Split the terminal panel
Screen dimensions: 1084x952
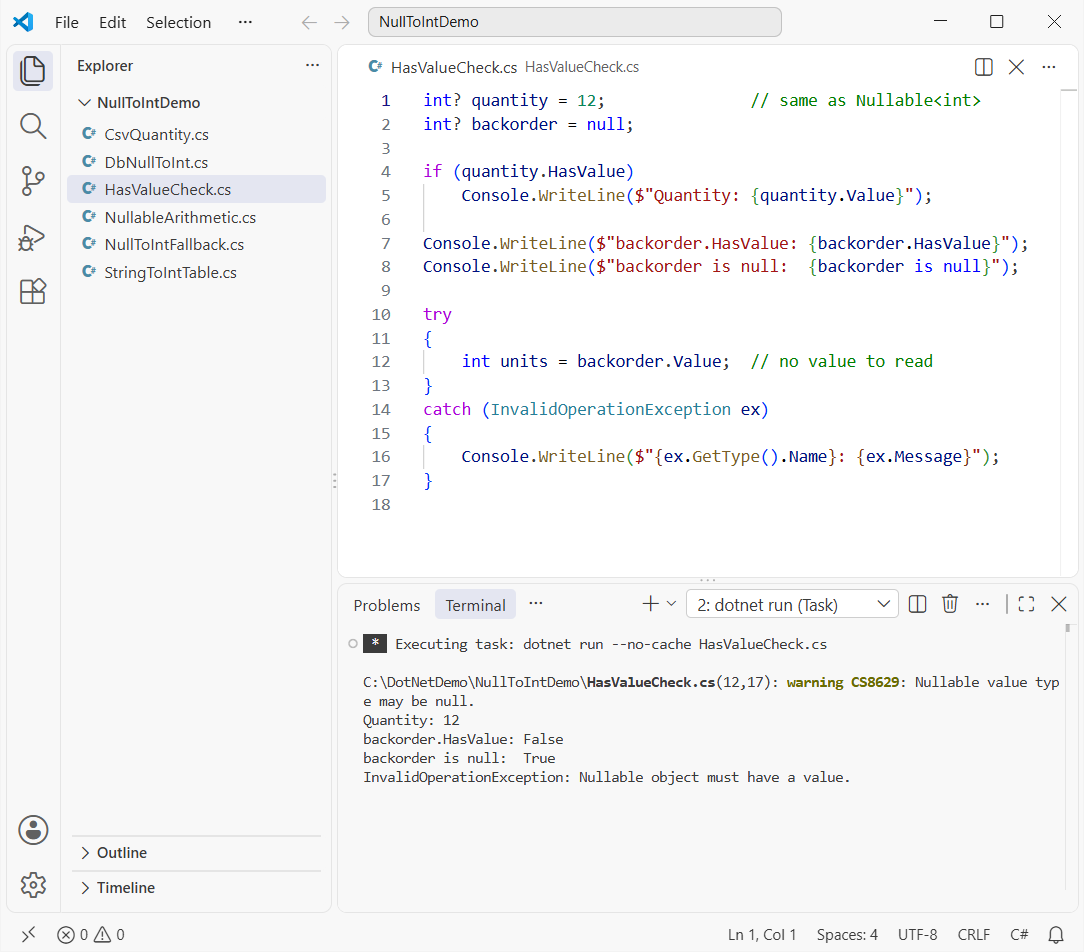917,604
